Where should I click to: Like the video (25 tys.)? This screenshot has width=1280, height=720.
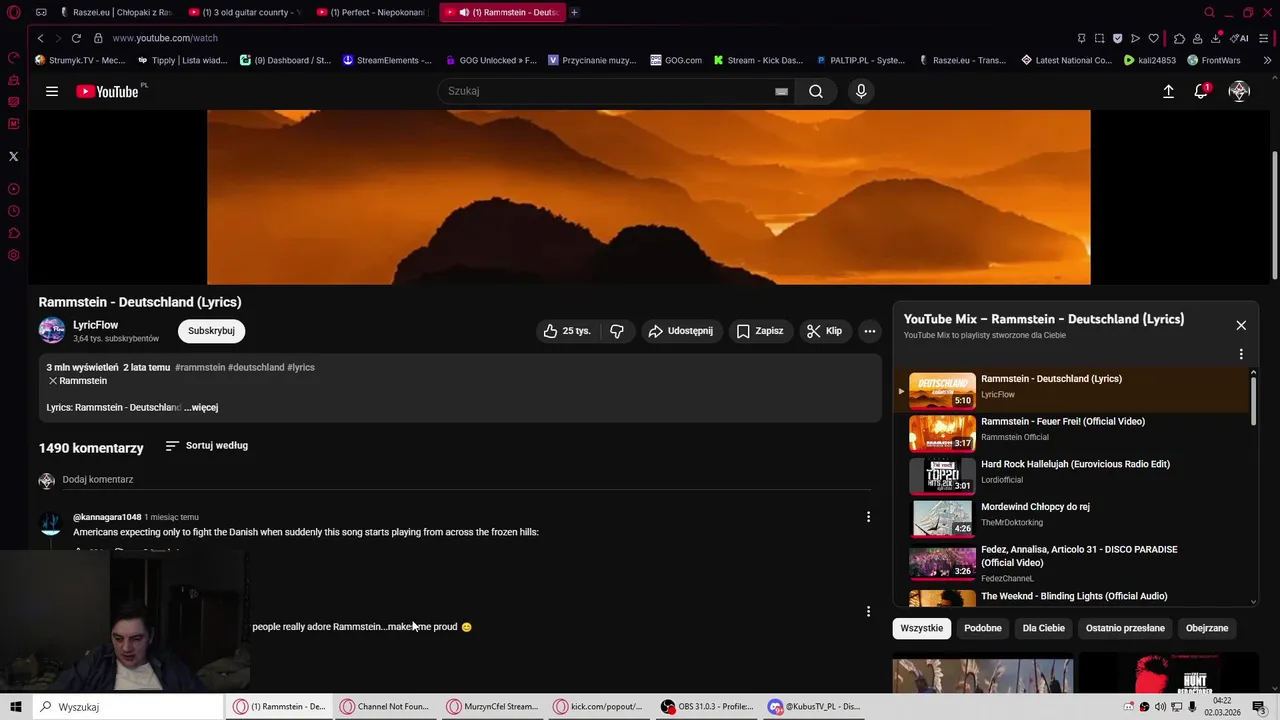click(x=568, y=331)
